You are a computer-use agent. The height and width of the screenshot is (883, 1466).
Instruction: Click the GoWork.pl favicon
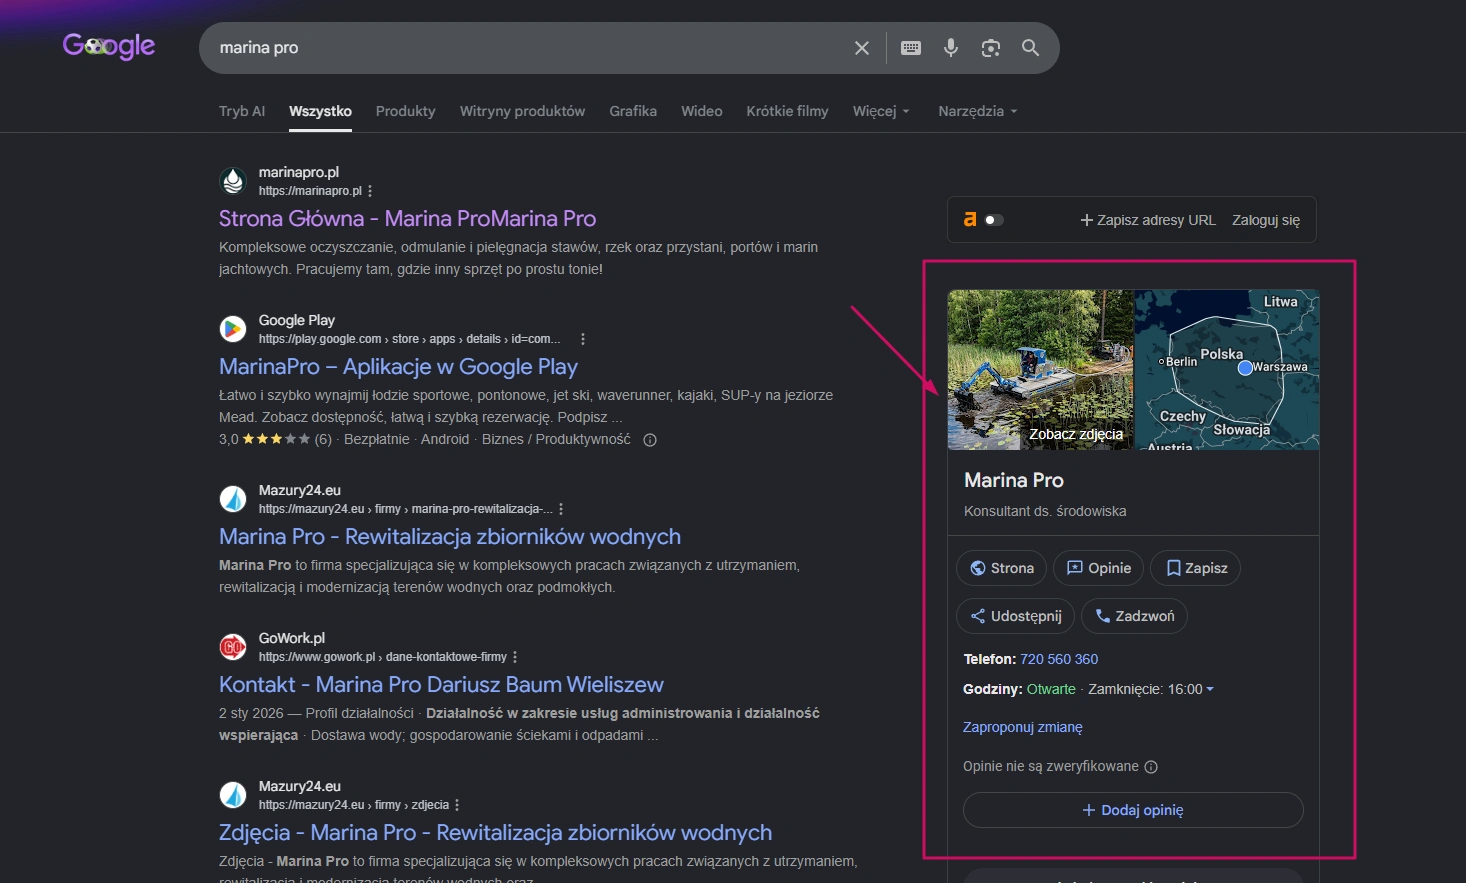[x=233, y=647]
